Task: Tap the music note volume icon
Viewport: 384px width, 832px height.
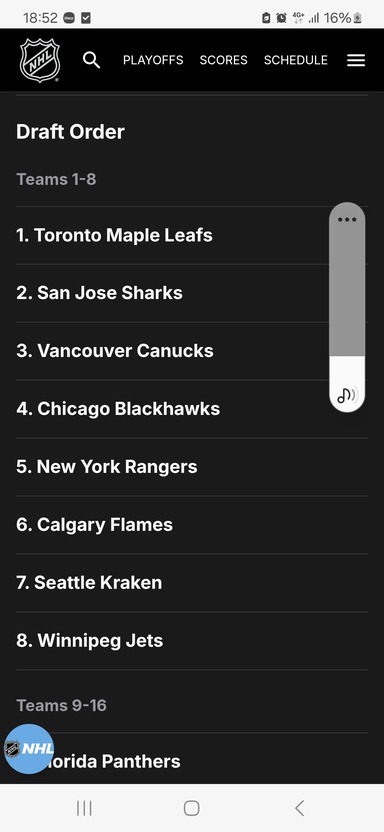Action: click(x=347, y=395)
